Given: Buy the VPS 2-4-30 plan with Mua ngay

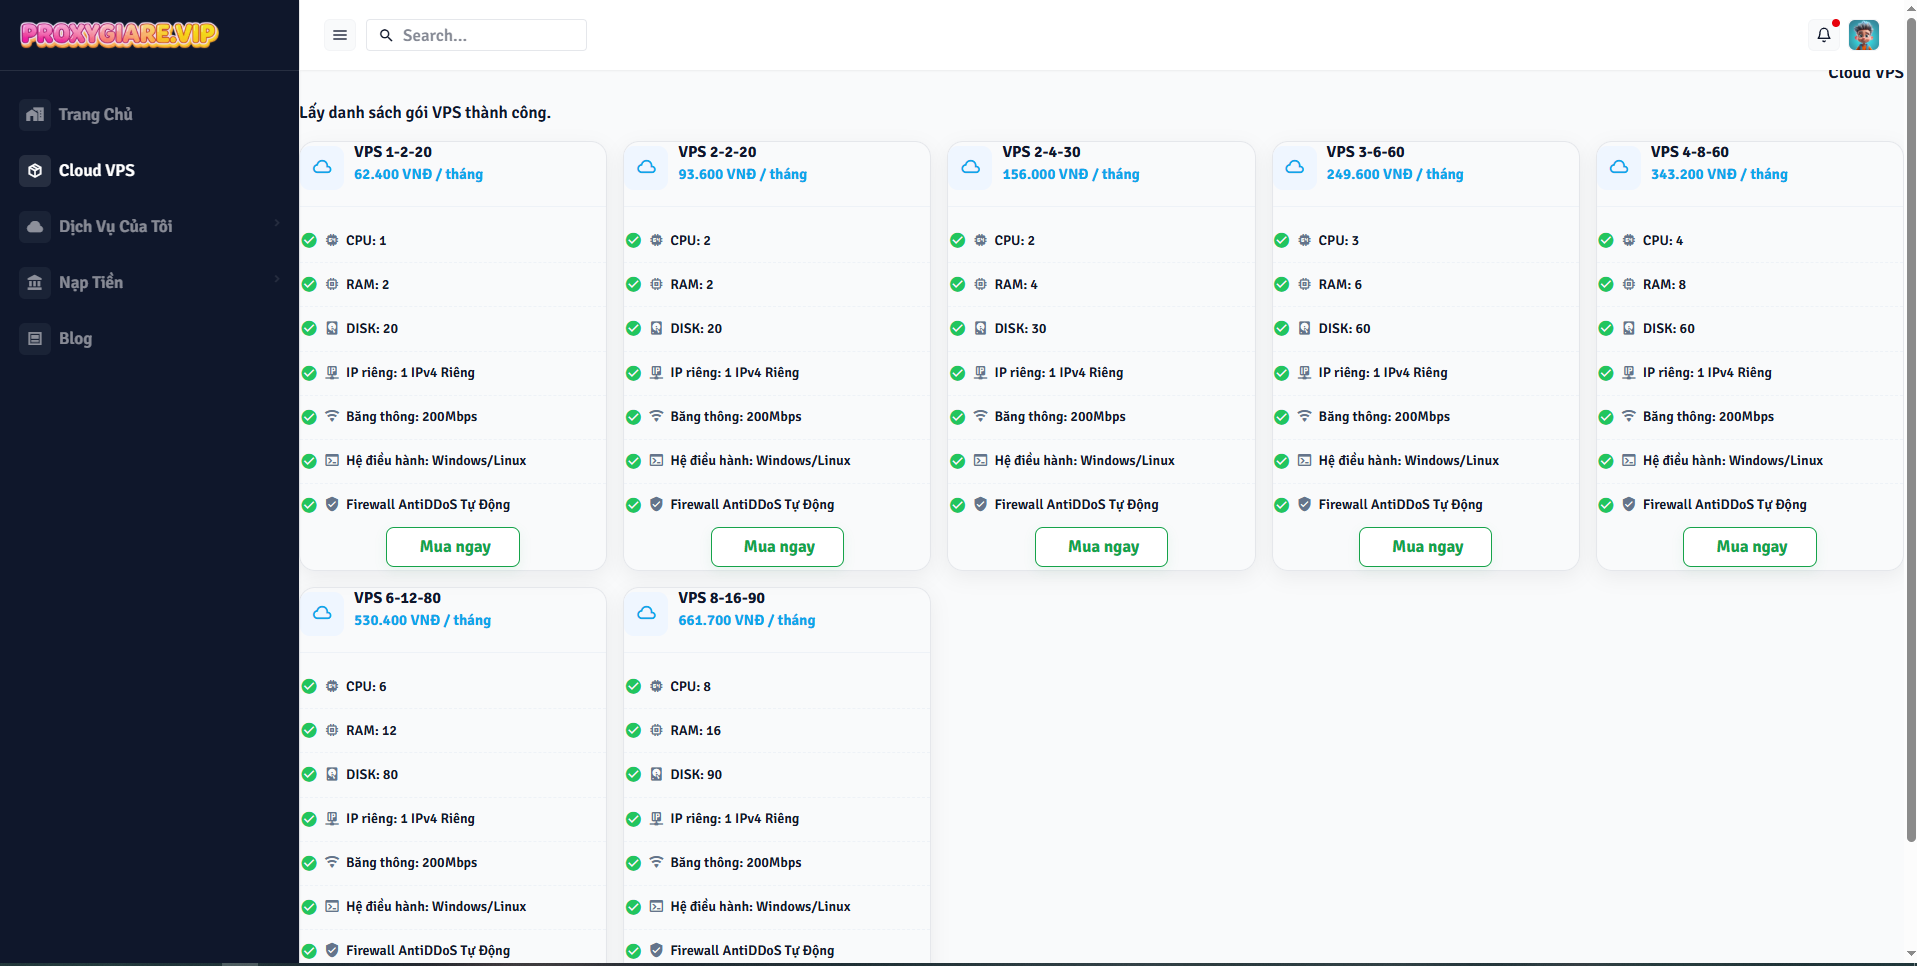Looking at the screenshot, I should [x=1102, y=547].
